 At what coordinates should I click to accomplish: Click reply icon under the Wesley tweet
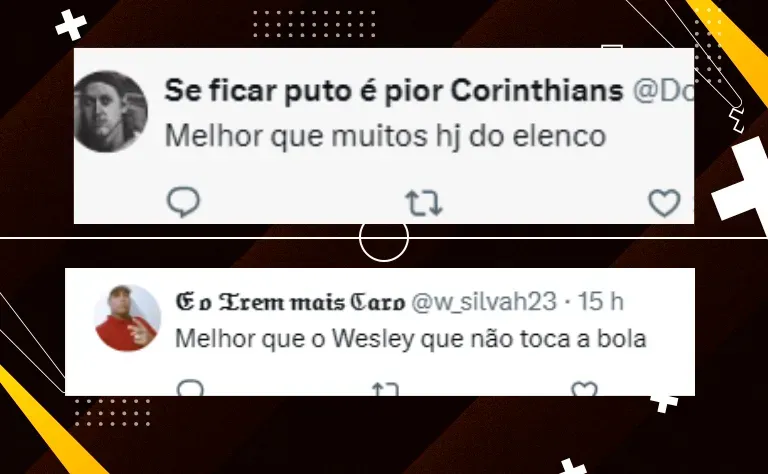(x=190, y=388)
